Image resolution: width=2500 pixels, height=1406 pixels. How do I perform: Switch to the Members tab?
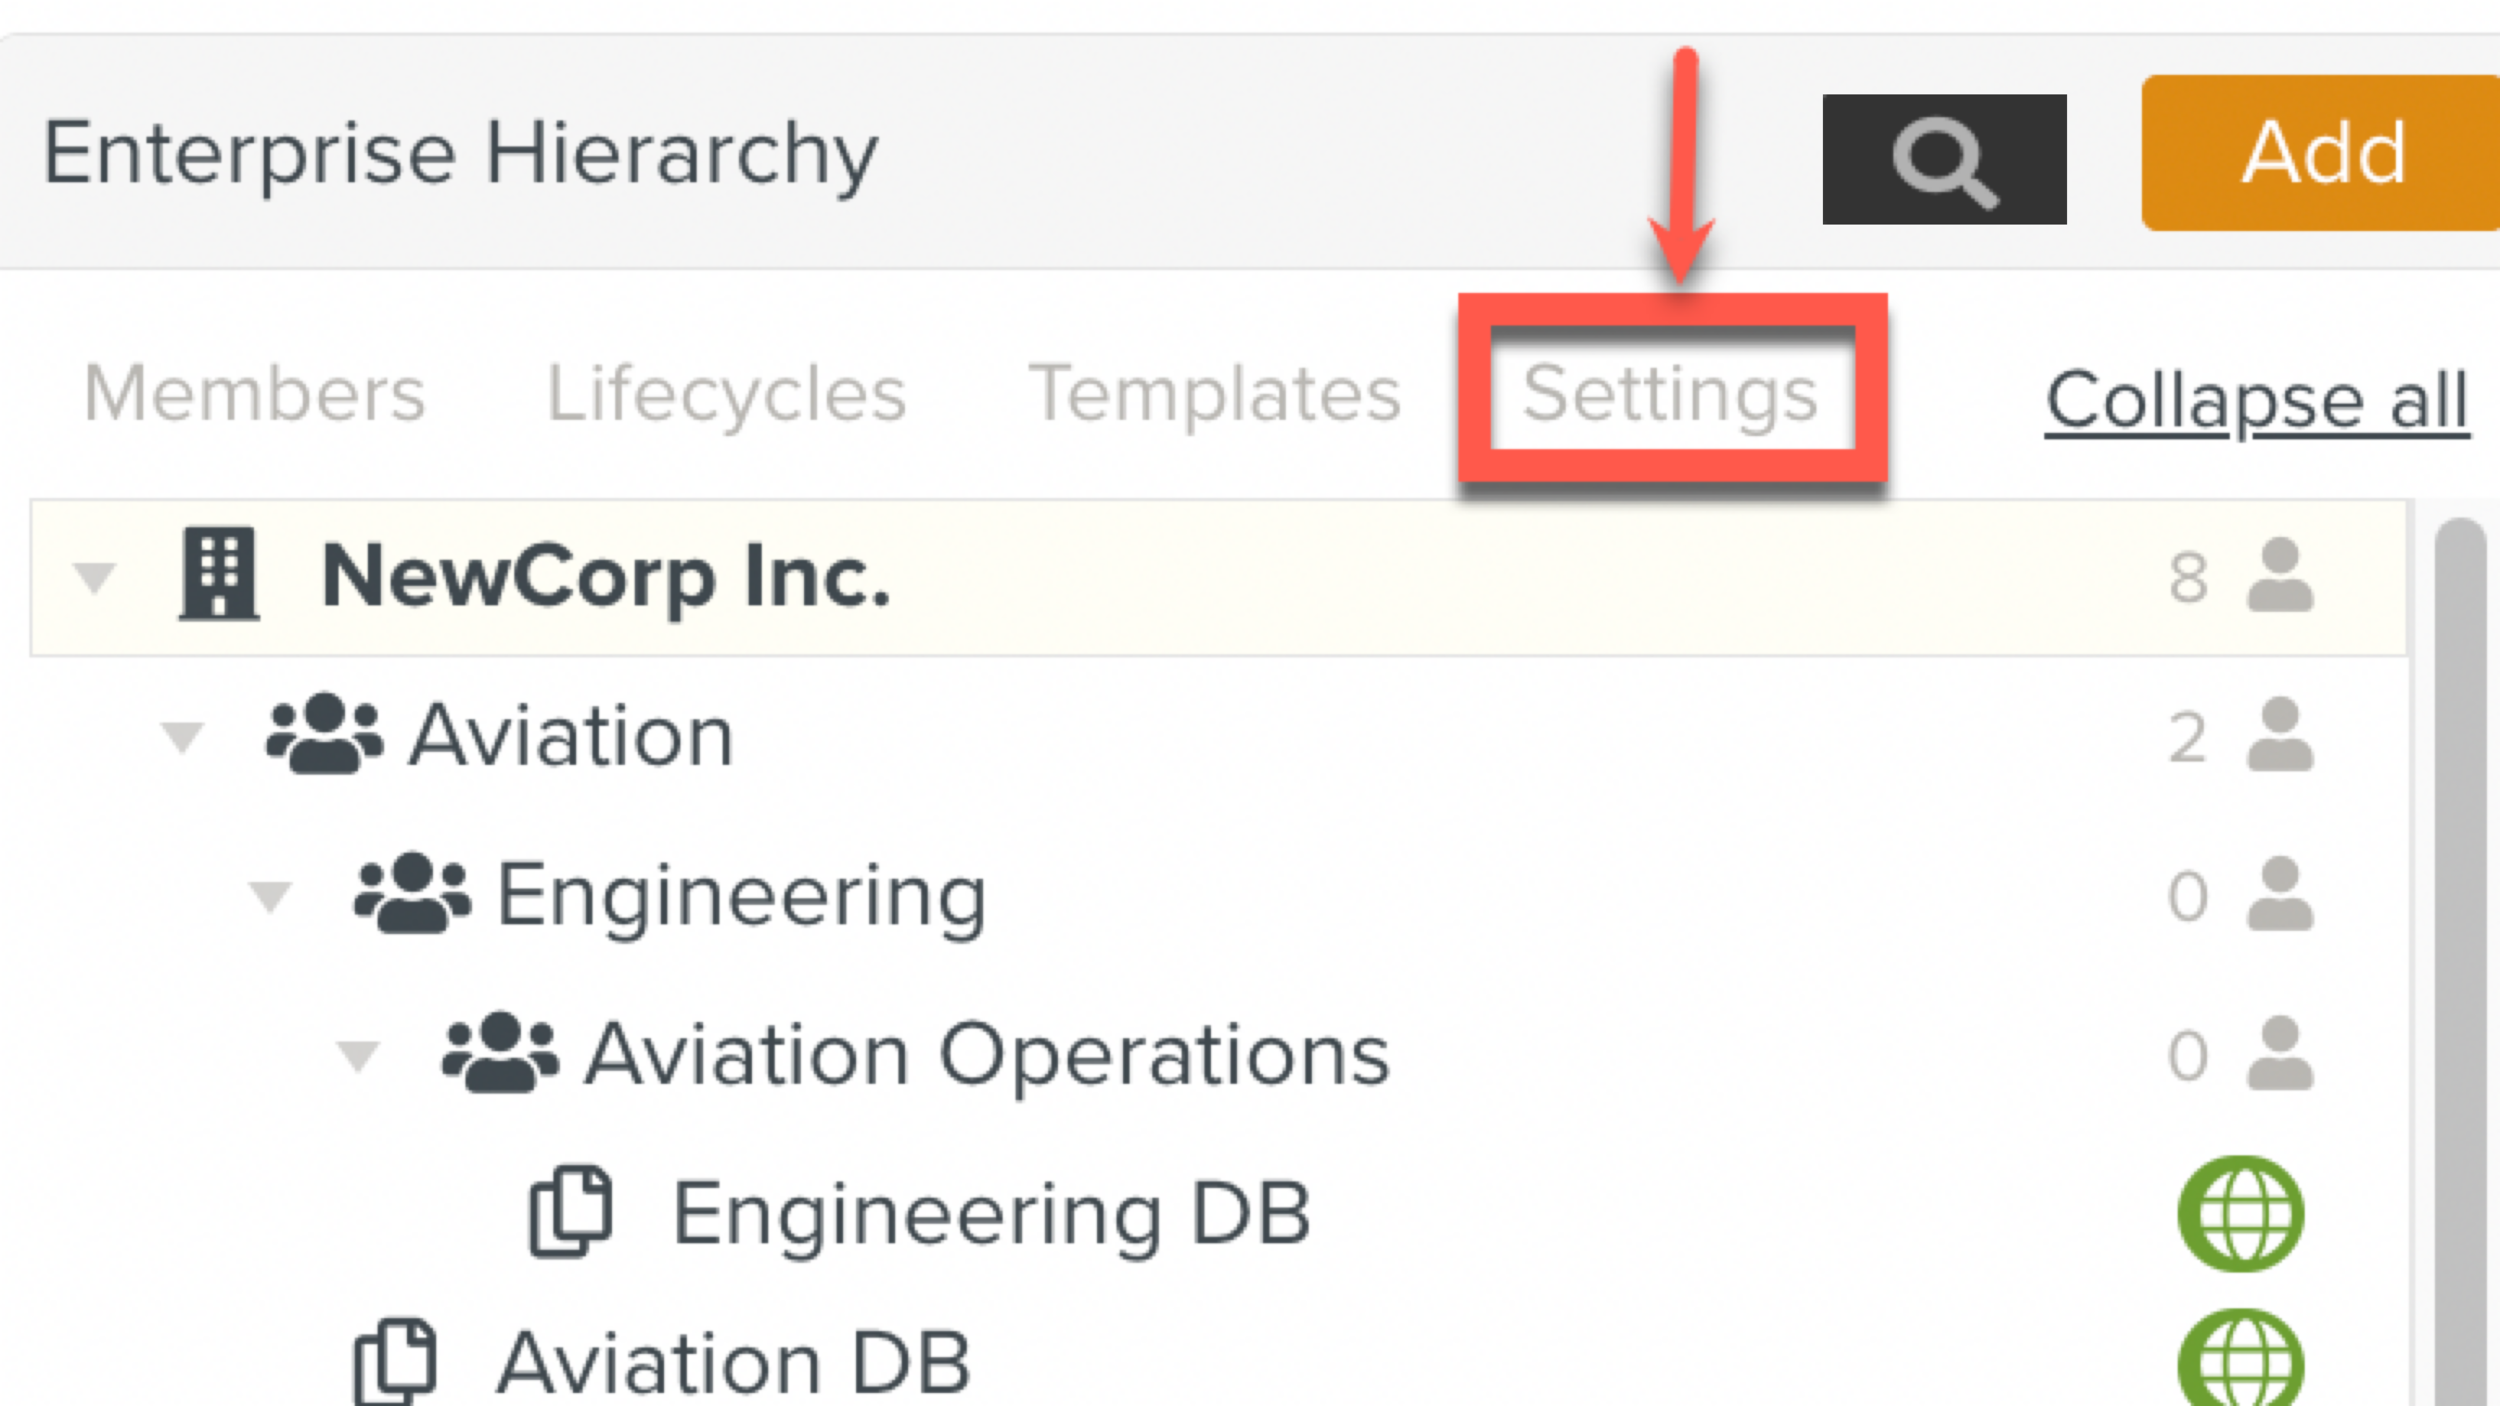click(255, 394)
